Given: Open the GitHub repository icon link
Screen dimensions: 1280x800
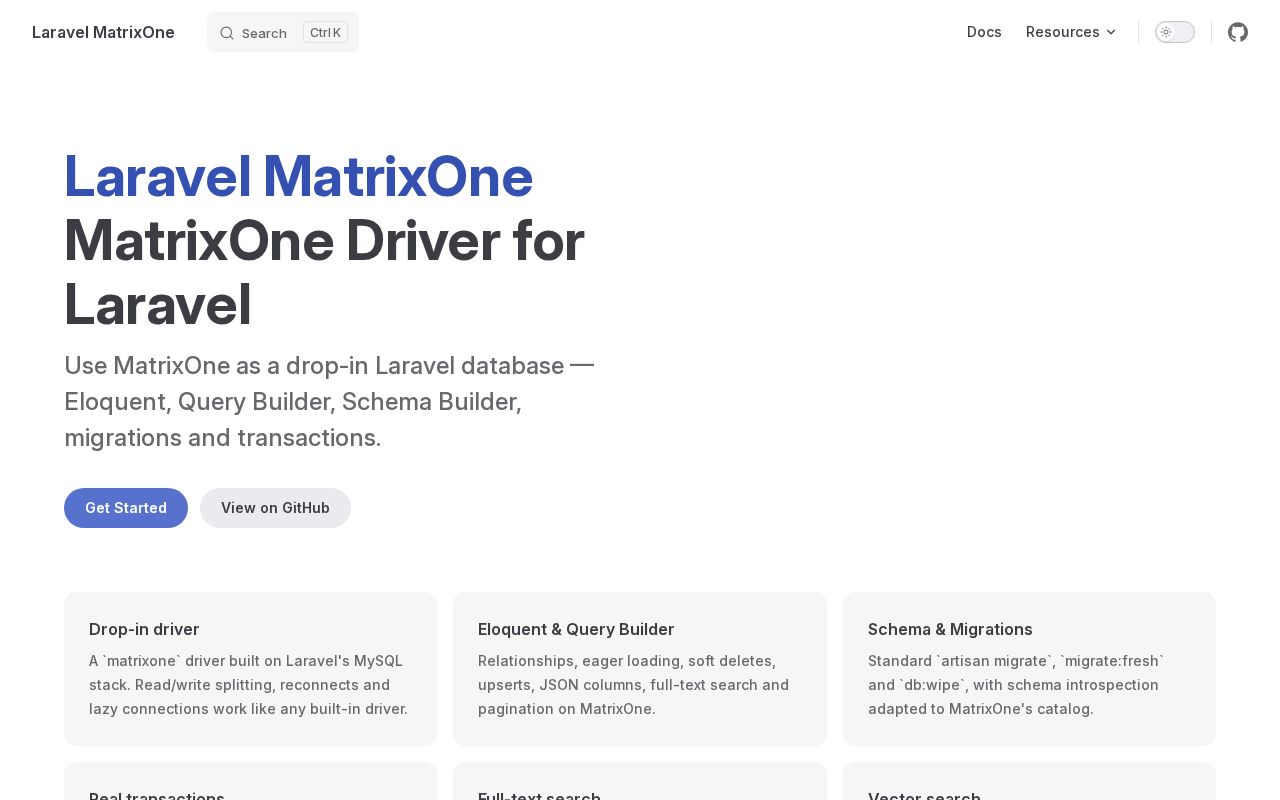Looking at the screenshot, I should (x=1238, y=32).
